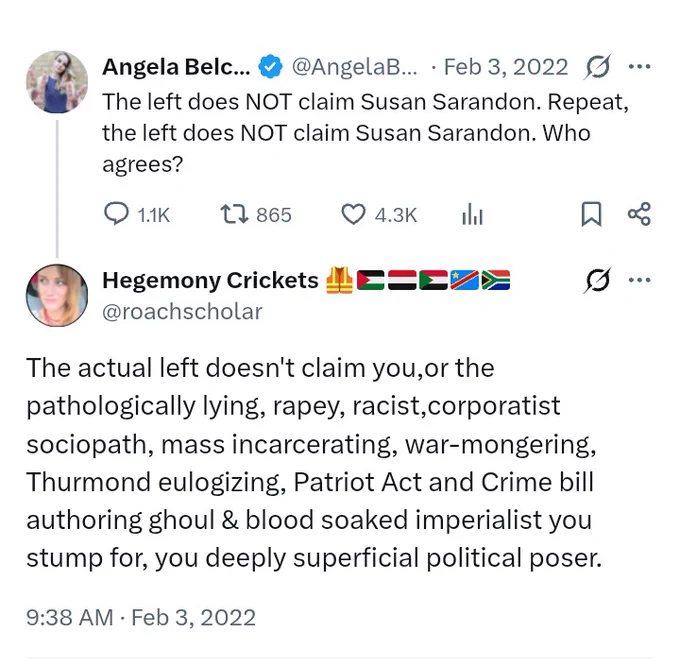Click the blue verified badge next to Angela
The width and height of the screenshot is (680, 666).
[x=271, y=67]
